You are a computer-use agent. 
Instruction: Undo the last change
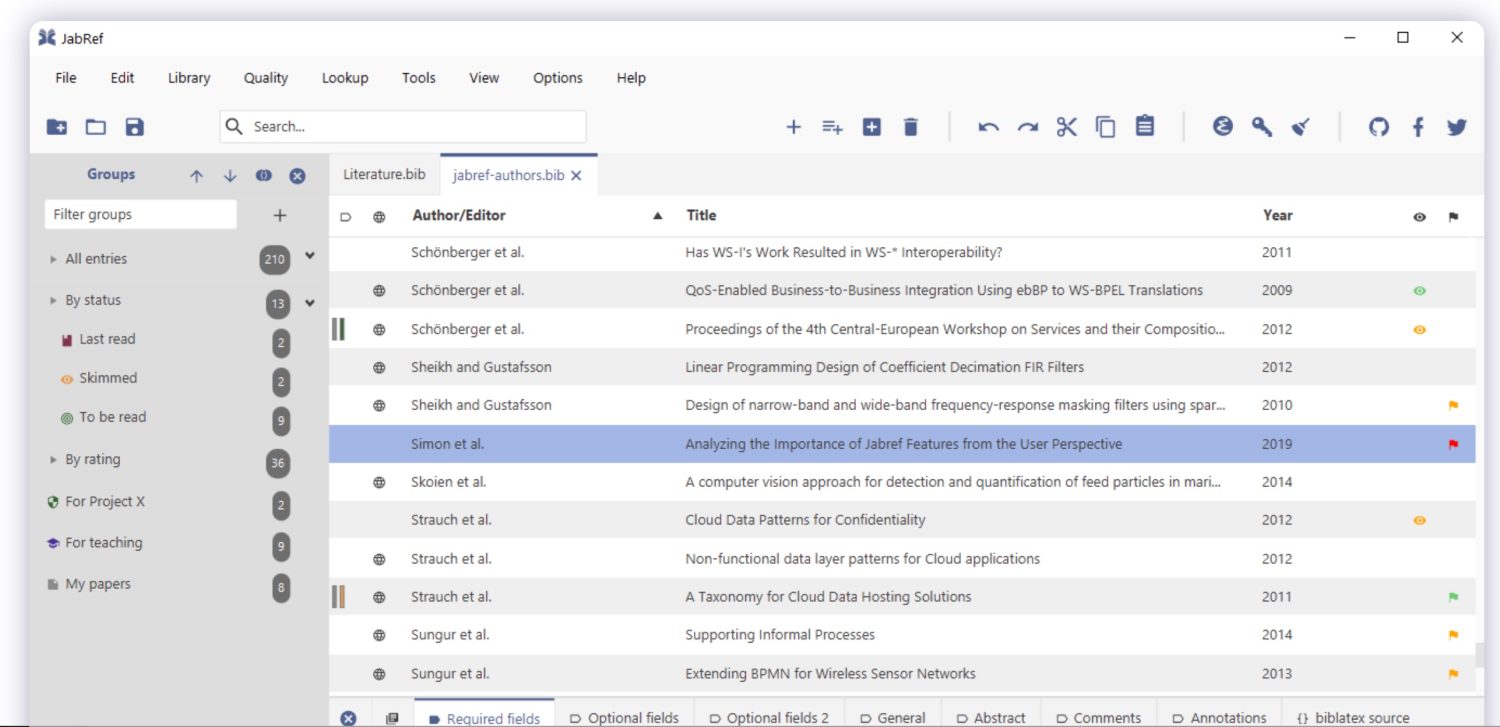pos(988,127)
